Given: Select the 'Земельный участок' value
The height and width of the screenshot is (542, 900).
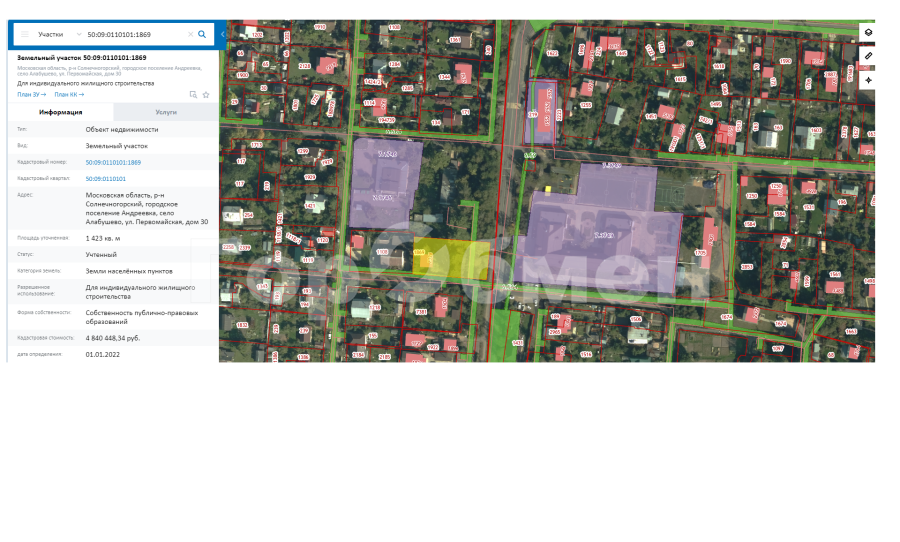Looking at the screenshot, I should tap(117, 146).
